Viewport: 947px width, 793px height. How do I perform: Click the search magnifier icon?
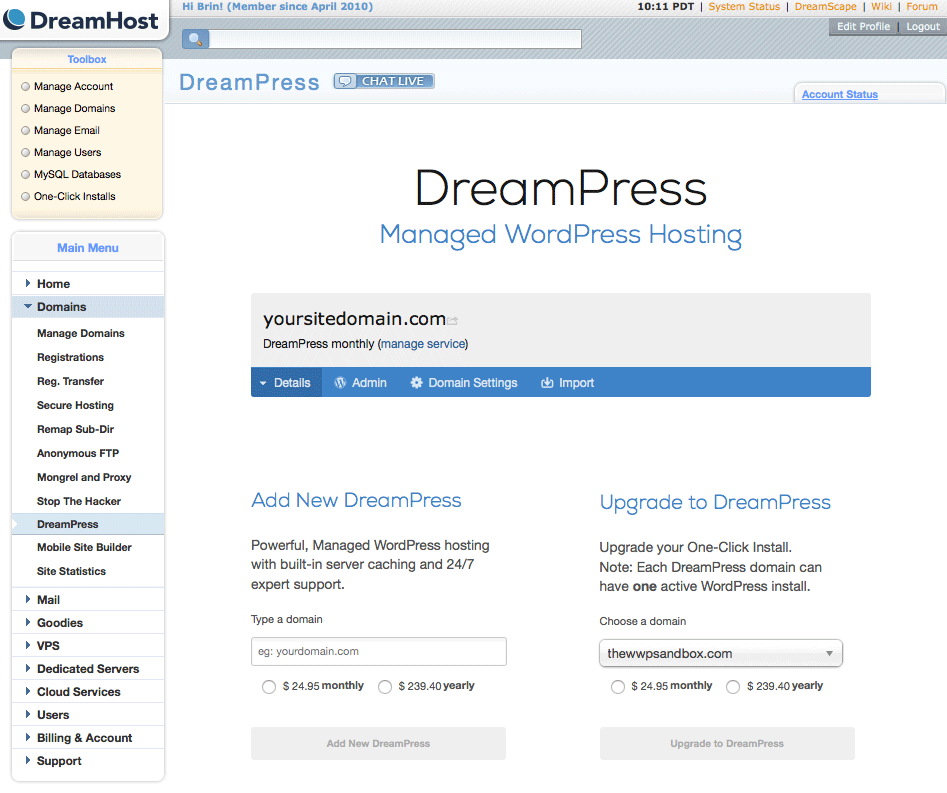pos(195,39)
